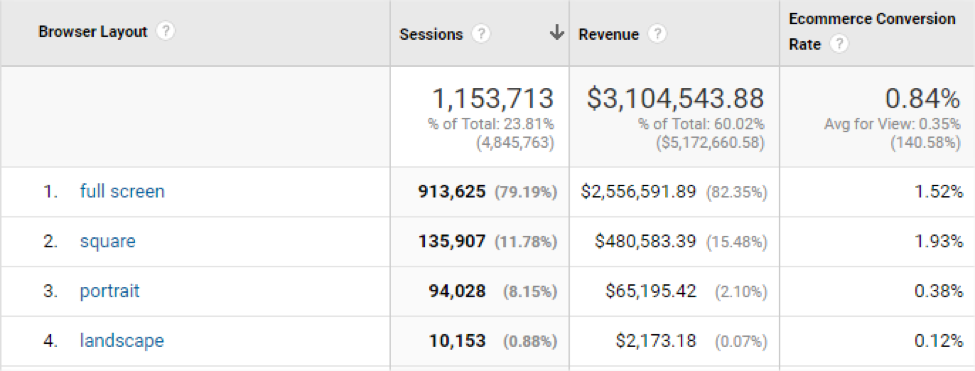This screenshot has width=975, height=371.
Task: Click the Browser Layout column header
Action: coord(93,32)
